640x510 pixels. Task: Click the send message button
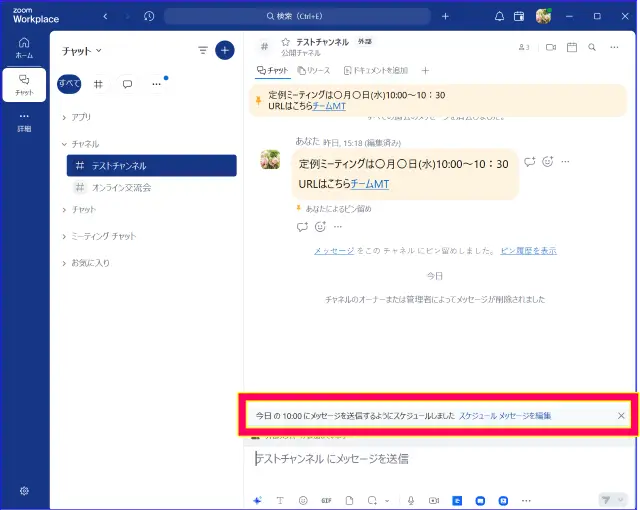tap(606, 500)
